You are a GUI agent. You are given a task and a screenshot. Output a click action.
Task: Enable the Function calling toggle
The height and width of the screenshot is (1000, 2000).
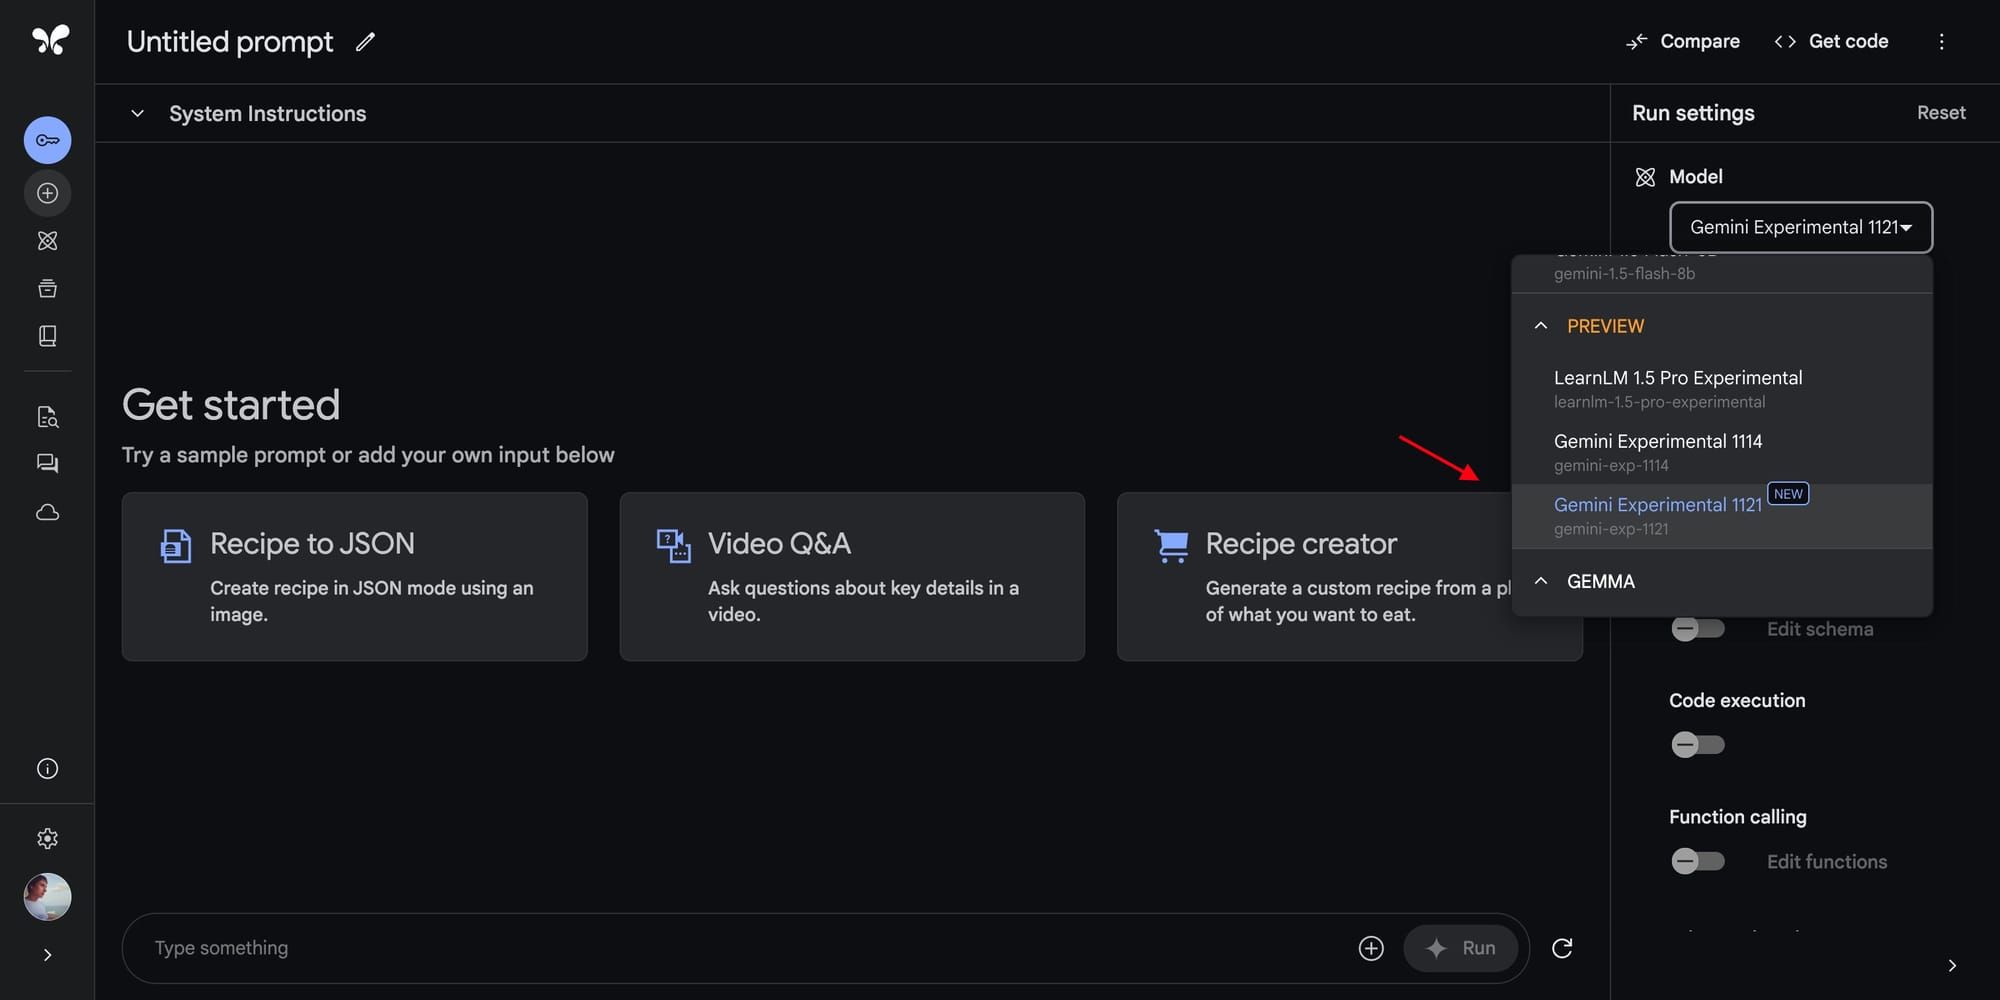tap(1697, 861)
